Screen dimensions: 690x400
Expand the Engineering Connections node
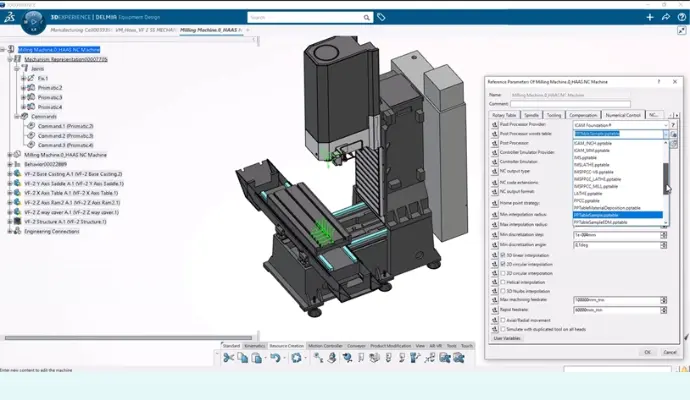tap(10, 231)
